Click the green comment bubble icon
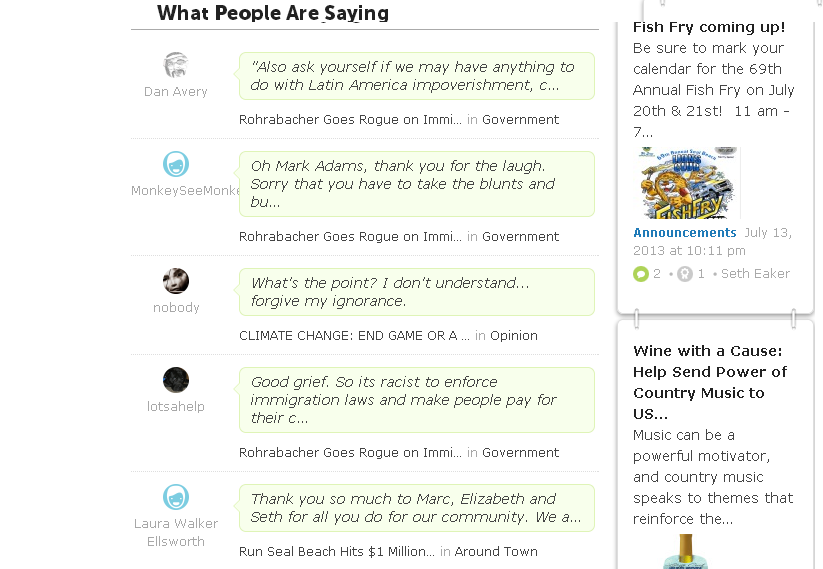Screen dimensions: 823x569 pyautogui.click(x=641, y=274)
